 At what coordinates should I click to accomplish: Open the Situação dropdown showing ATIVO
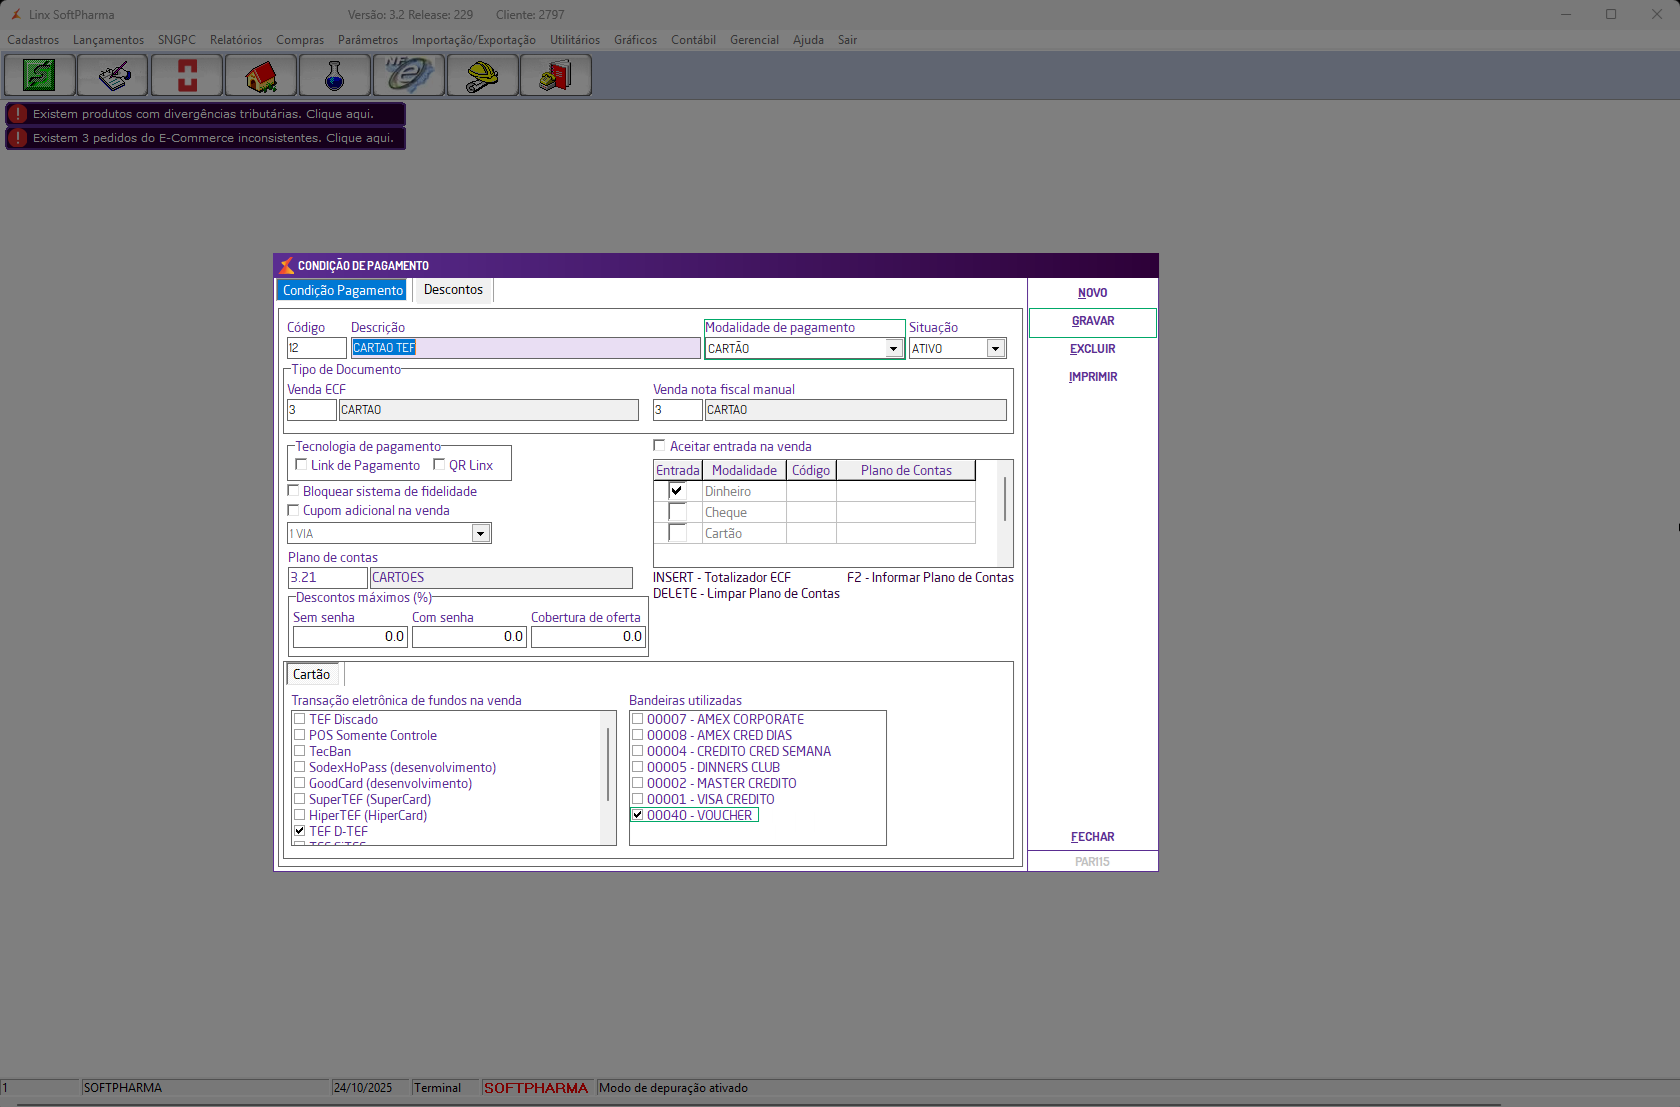pyautogui.click(x=995, y=349)
